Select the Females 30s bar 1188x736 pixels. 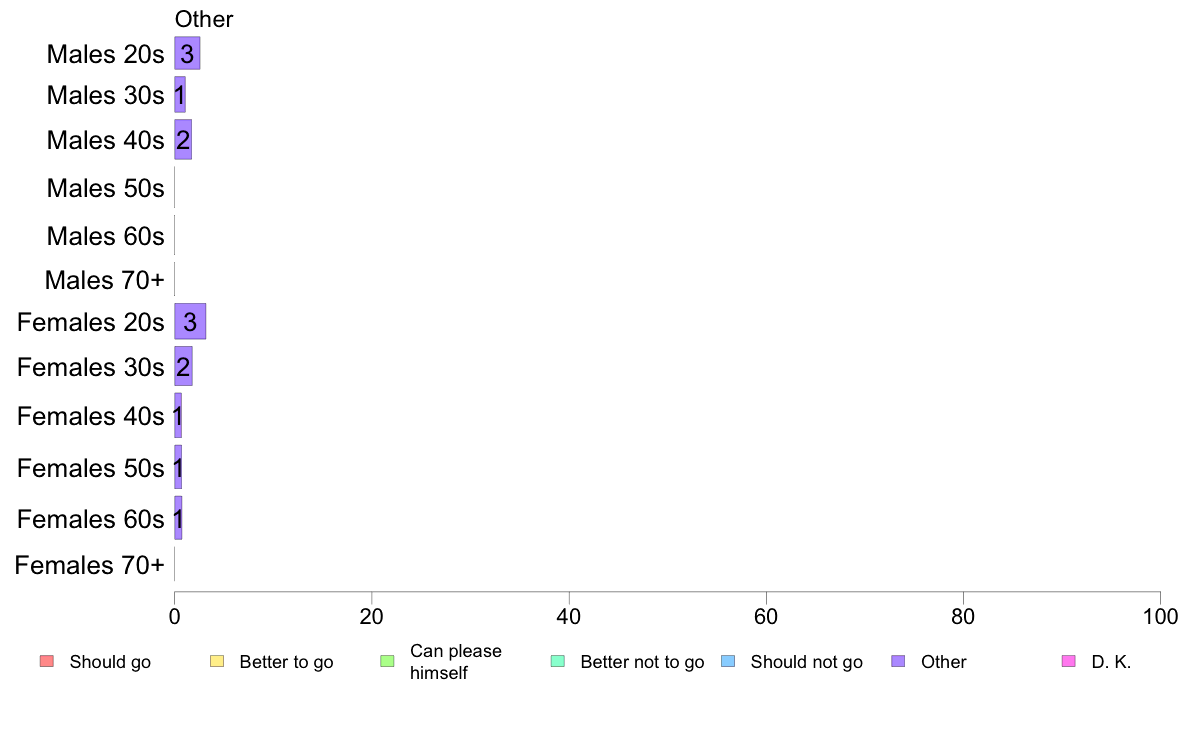183,366
